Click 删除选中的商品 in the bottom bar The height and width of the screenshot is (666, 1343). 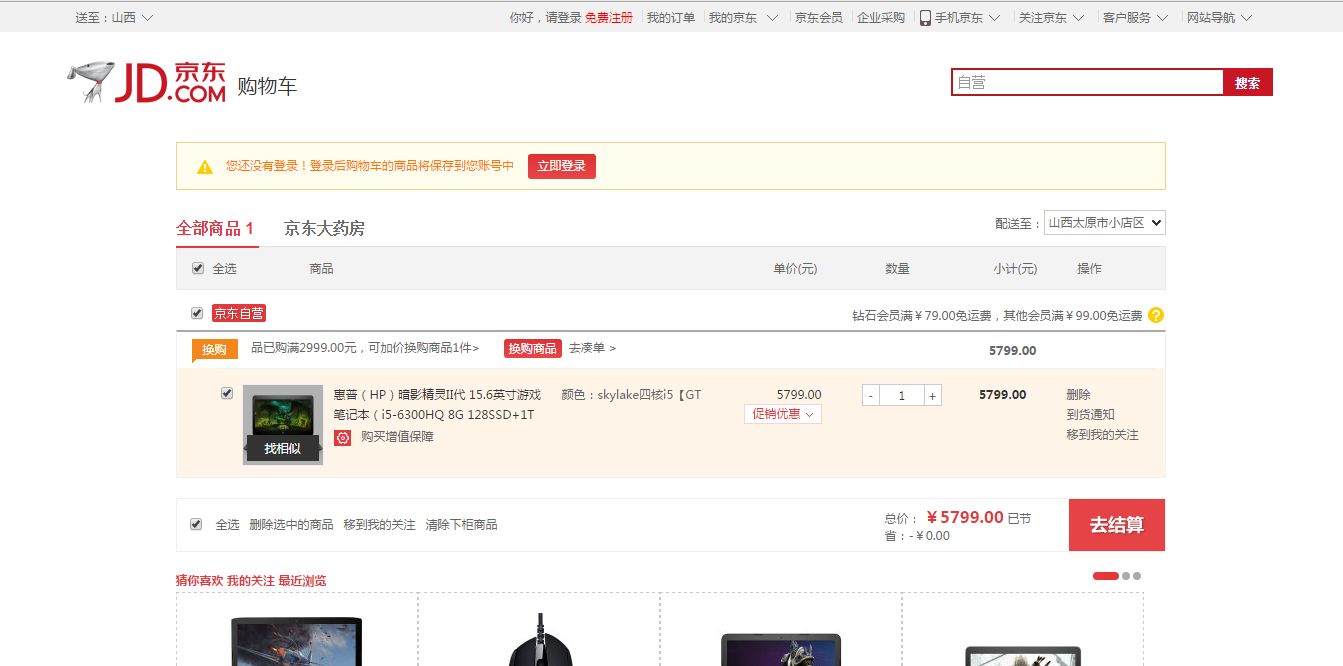pos(291,525)
